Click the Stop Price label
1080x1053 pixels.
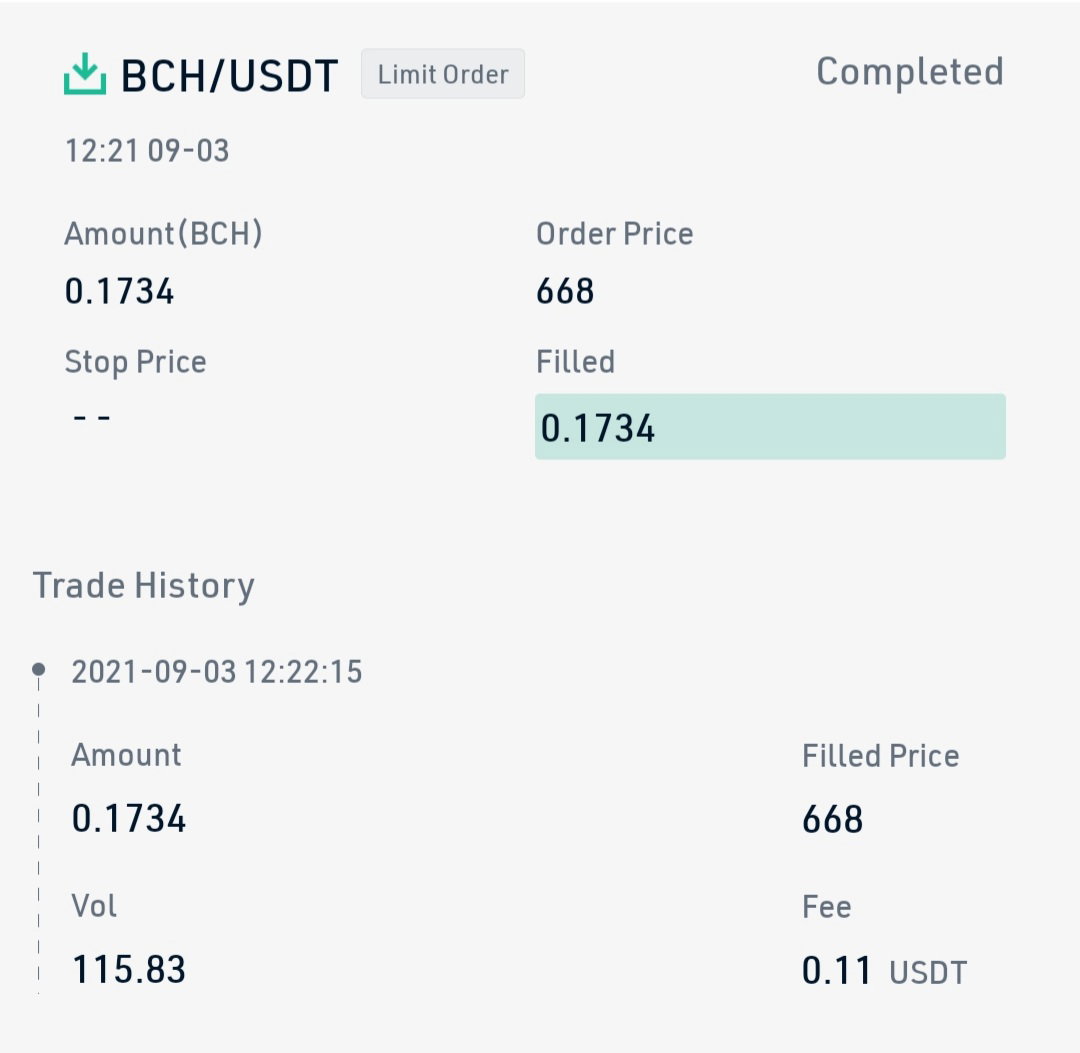click(x=135, y=362)
